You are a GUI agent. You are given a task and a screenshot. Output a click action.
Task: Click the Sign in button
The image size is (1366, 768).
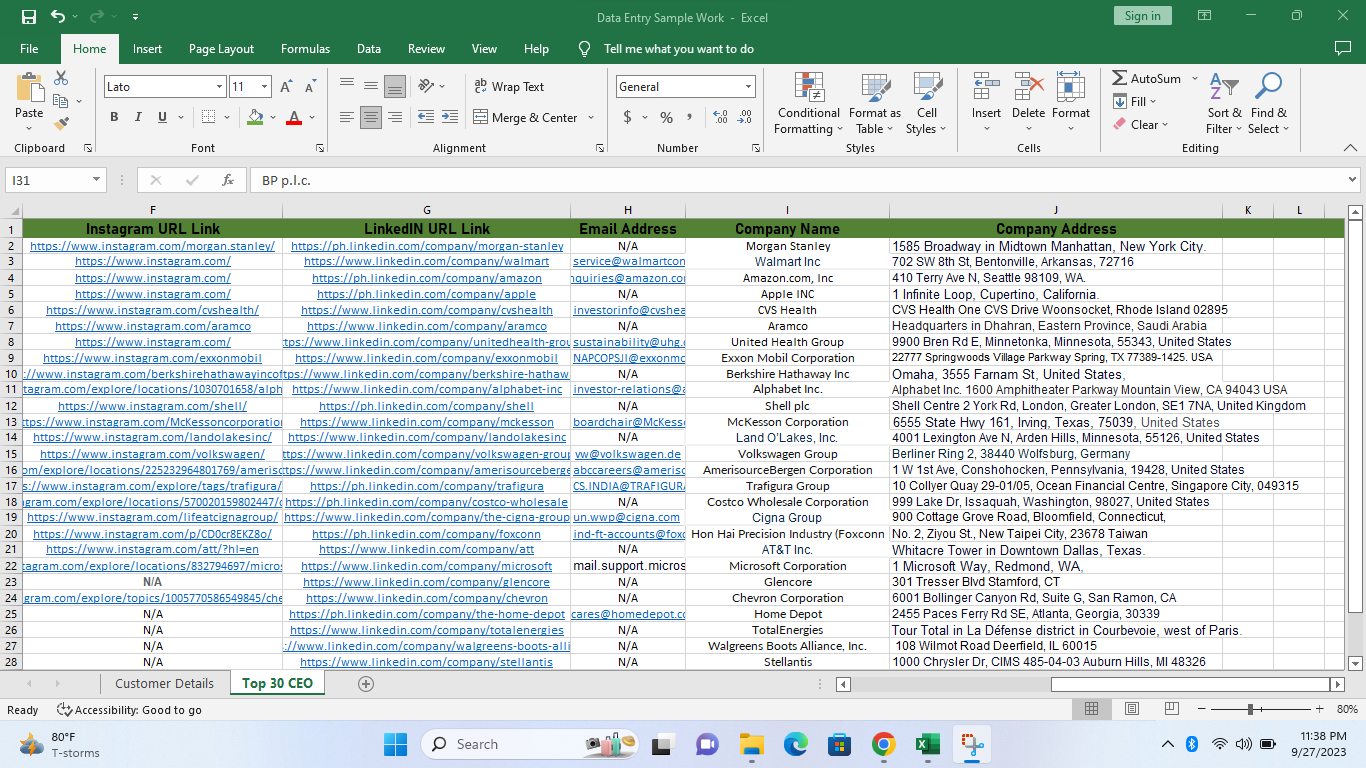pyautogui.click(x=1142, y=16)
